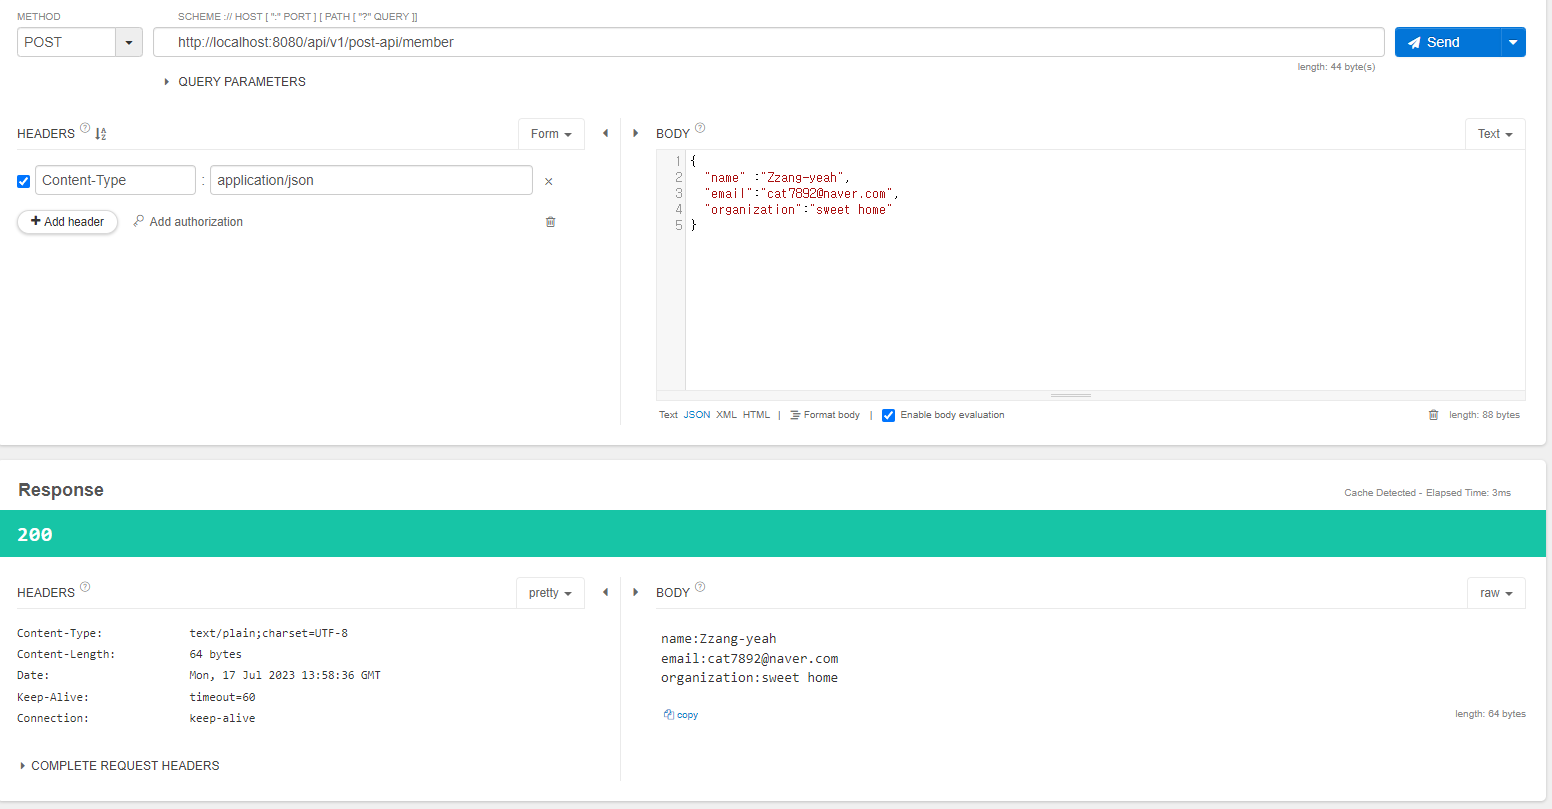Image resolution: width=1552 pixels, height=809 pixels.
Task: Select XML body format
Action: point(726,415)
